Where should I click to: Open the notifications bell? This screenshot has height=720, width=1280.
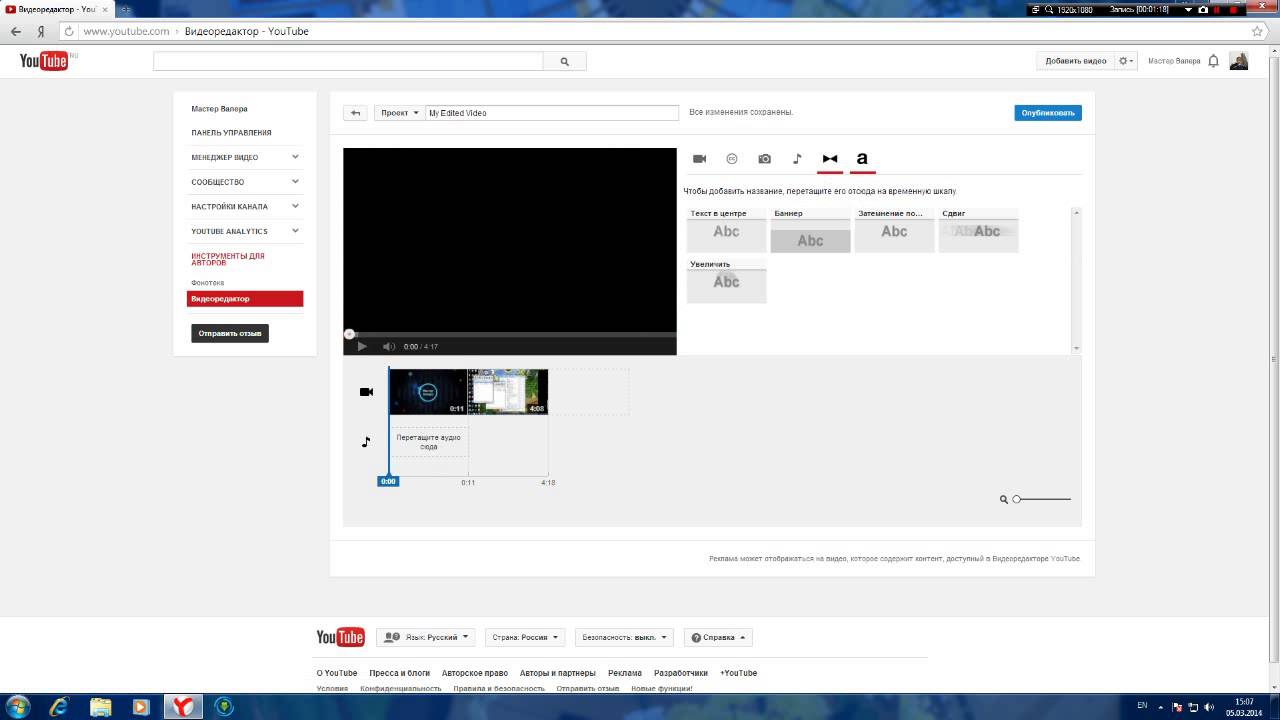[1214, 61]
